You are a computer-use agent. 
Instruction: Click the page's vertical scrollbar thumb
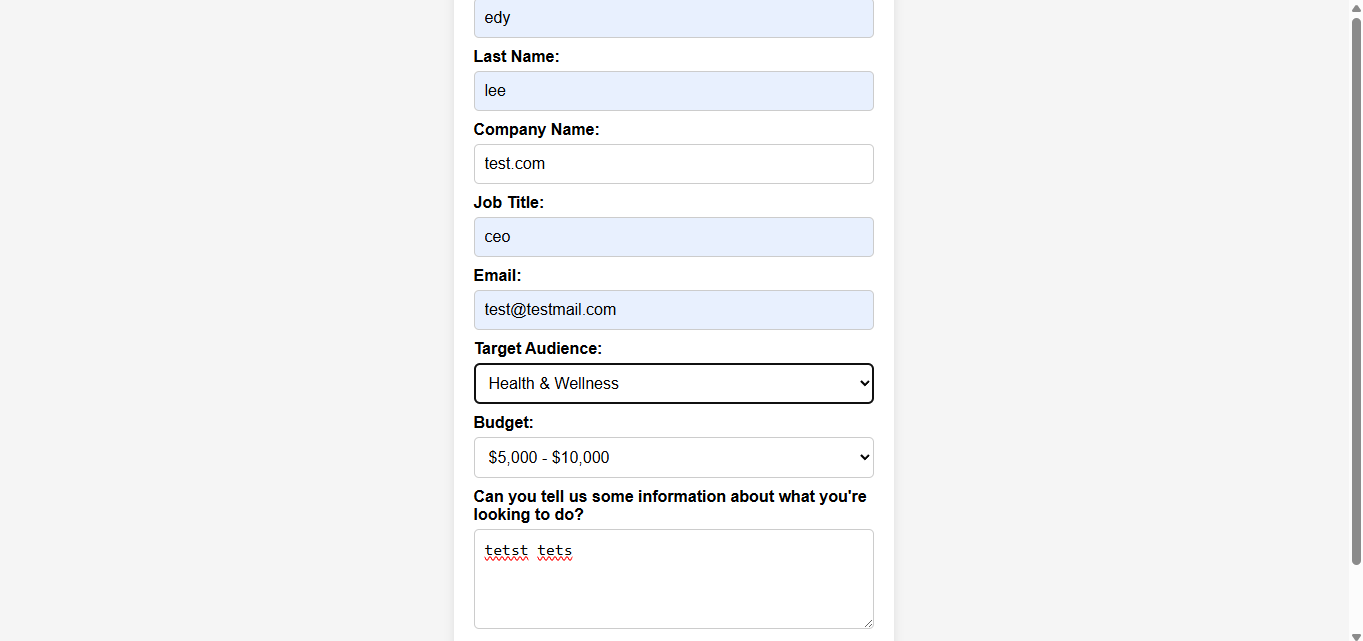click(1356, 290)
